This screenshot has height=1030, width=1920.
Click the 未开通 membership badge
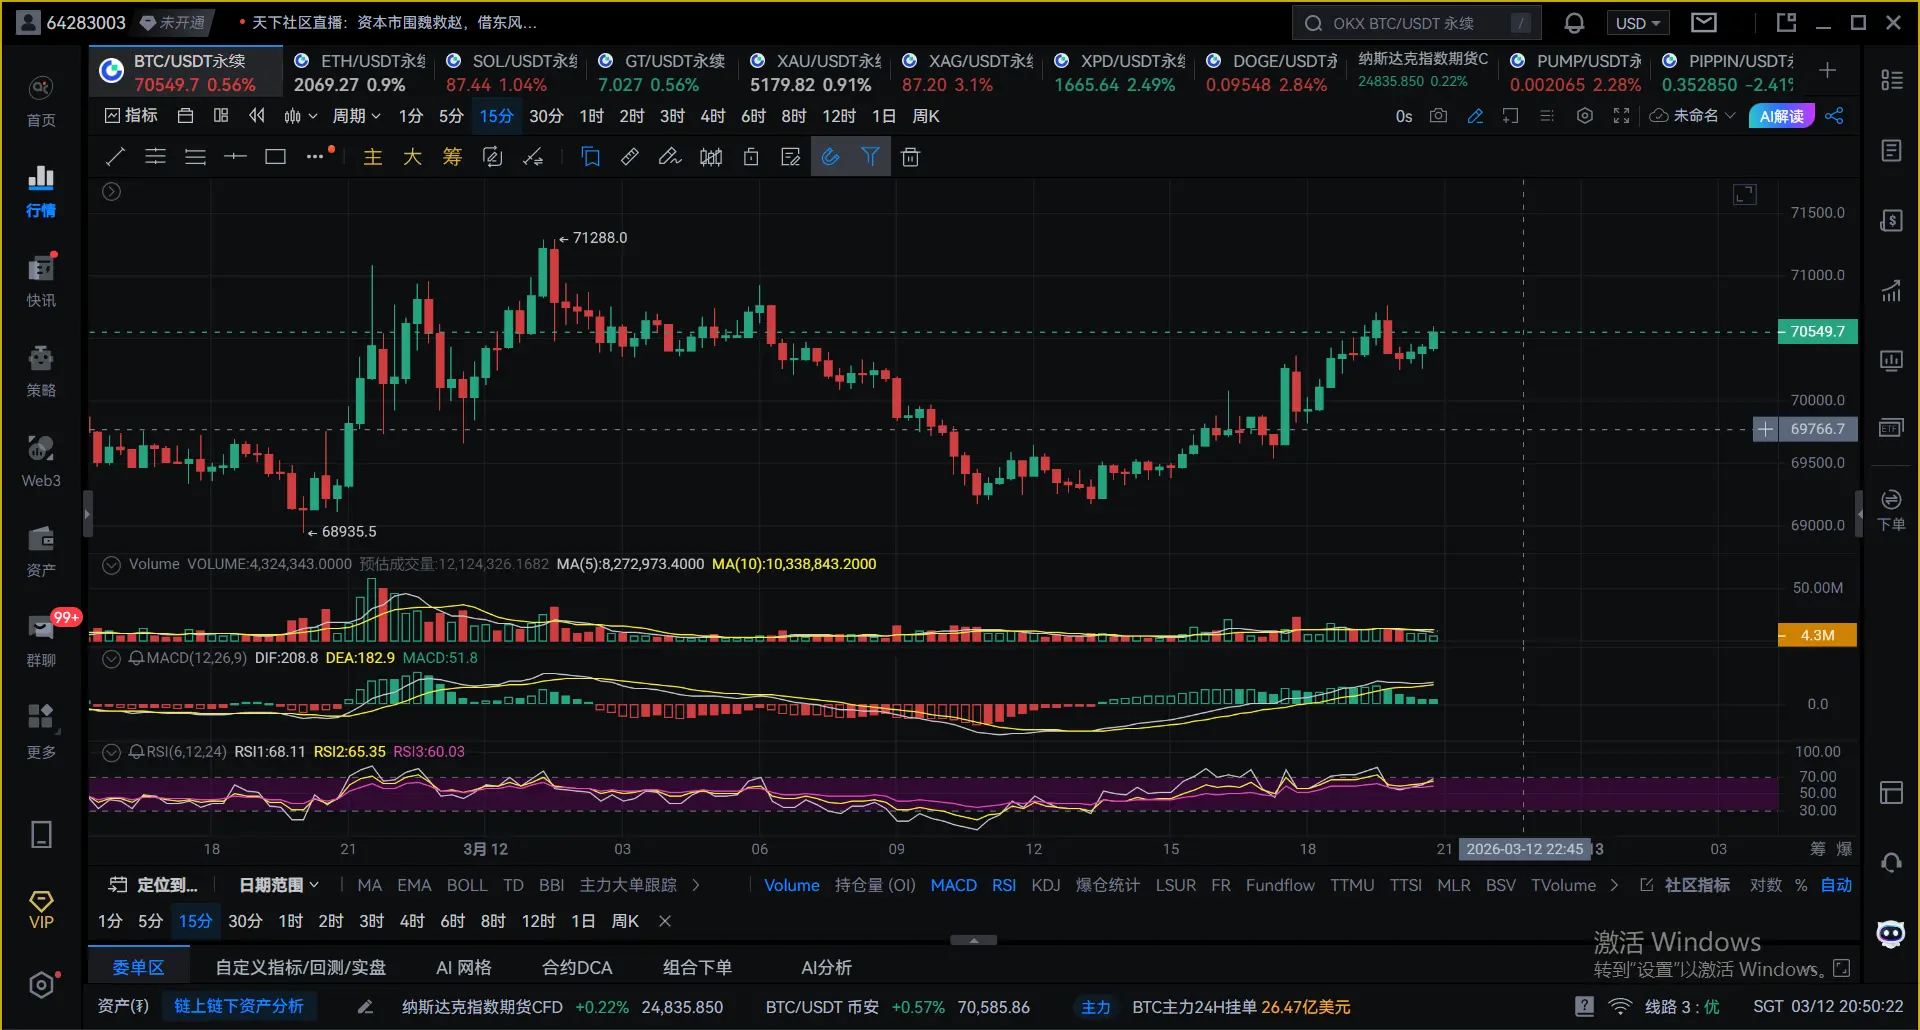[x=172, y=23]
